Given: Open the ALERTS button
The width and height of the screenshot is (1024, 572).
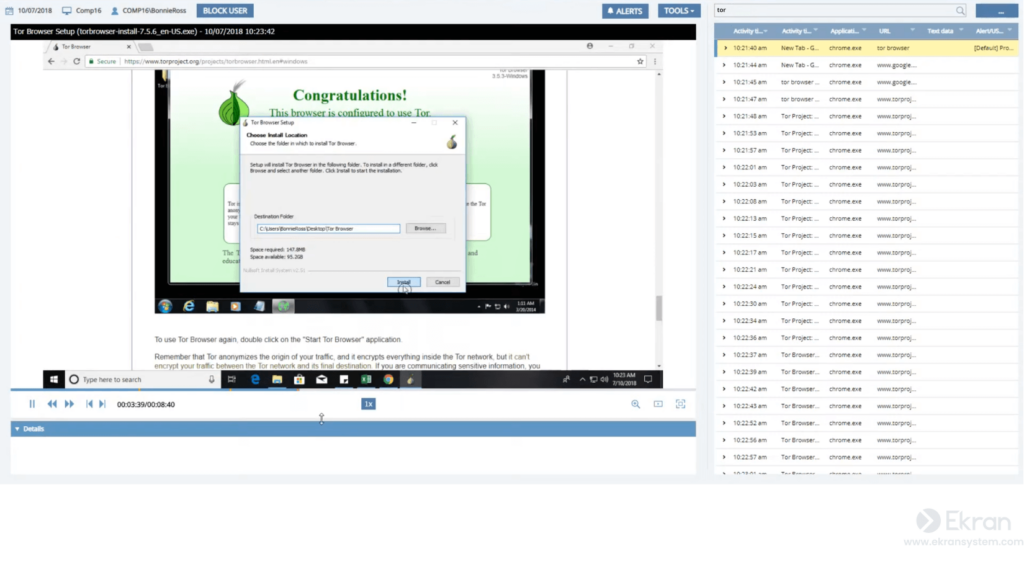Looking at the screenshot, I should [x=625, y=10].
